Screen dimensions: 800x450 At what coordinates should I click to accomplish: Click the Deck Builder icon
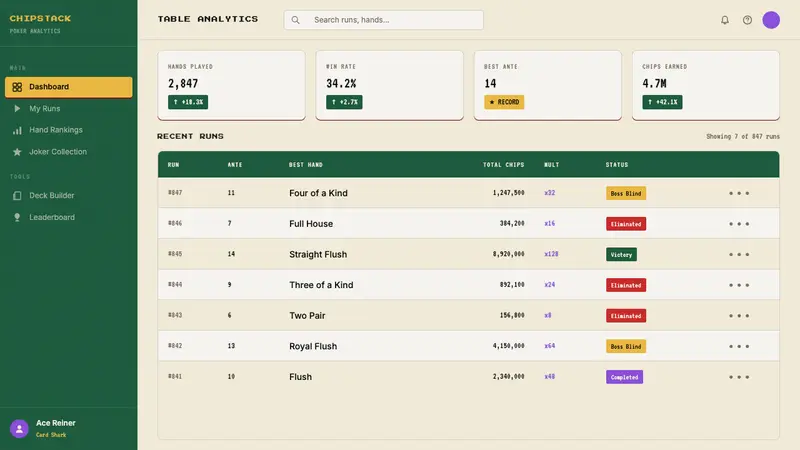17,195
